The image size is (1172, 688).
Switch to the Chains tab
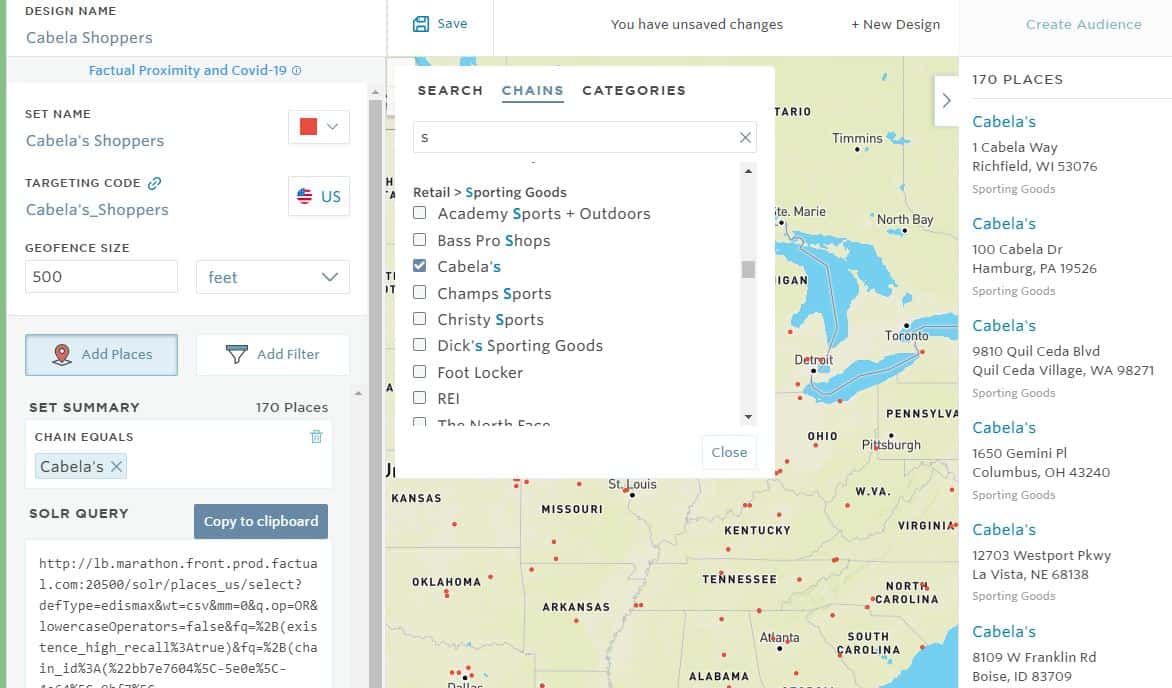pyautogui.click(x=532, y=90)
